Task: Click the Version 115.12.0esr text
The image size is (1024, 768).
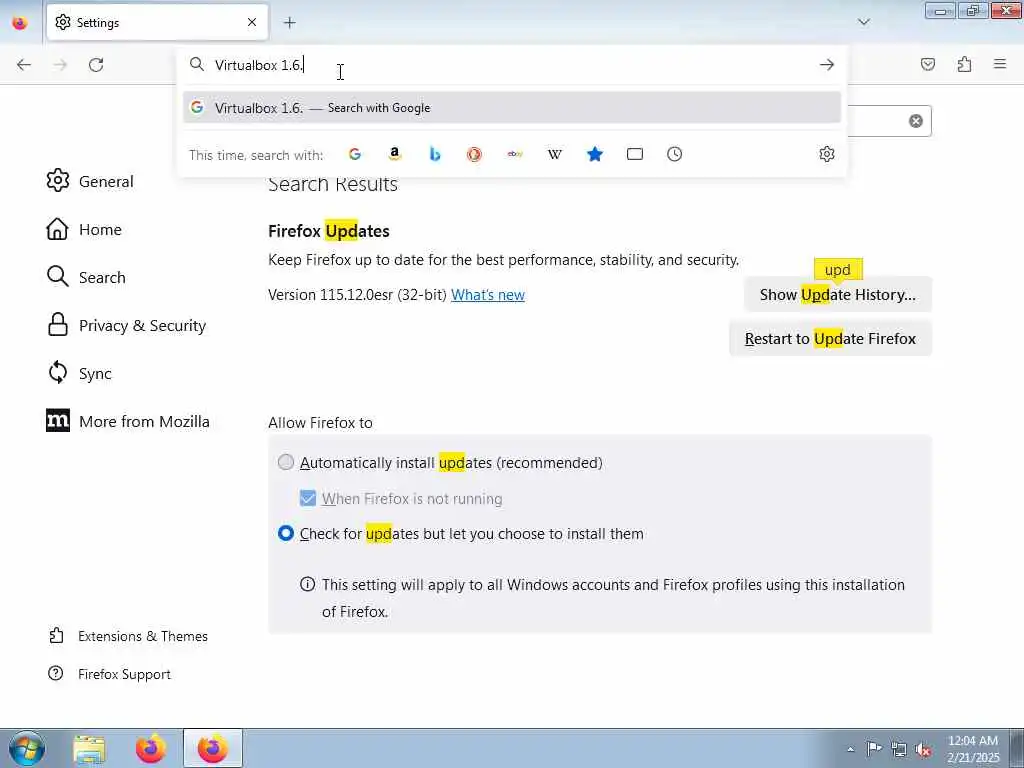Action: [357, 295]
